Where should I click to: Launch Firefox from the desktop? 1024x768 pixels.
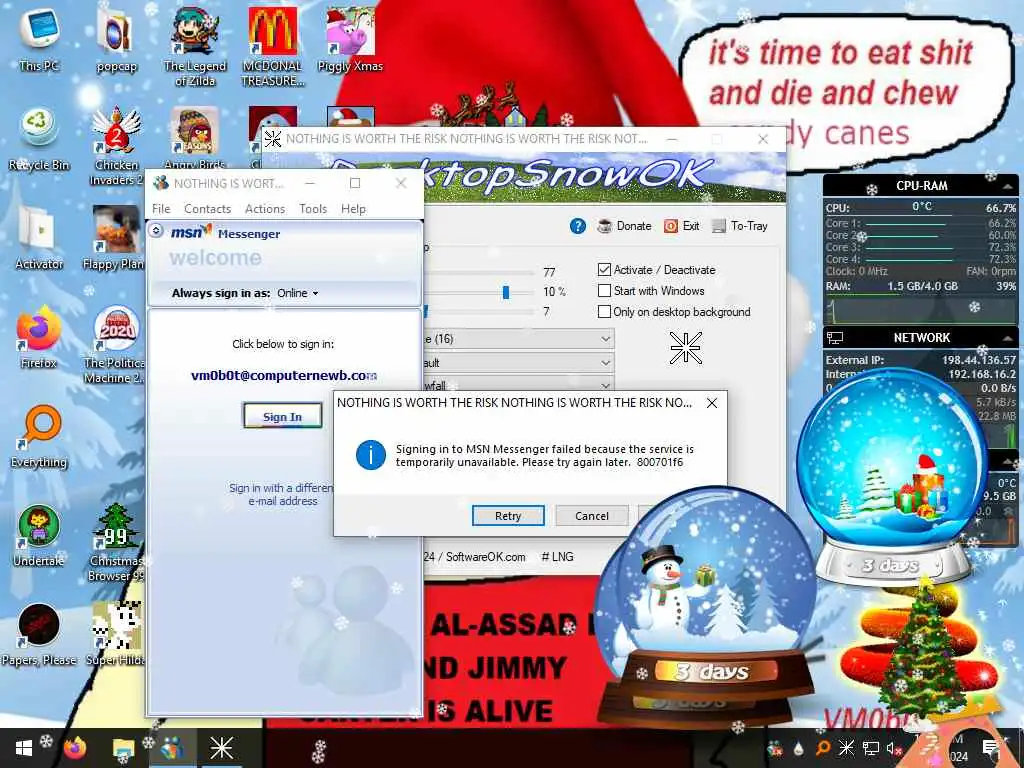click(39, 337)
